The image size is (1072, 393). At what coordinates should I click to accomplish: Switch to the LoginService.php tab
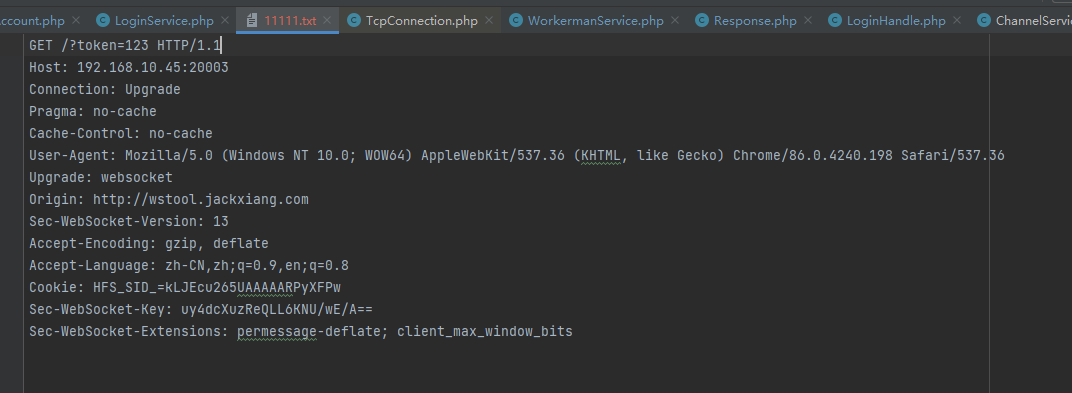[164, 21]
